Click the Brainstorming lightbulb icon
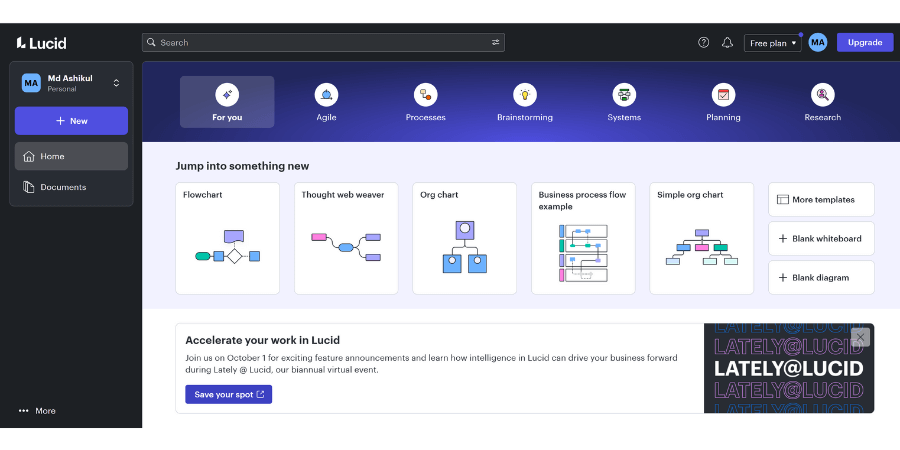 pos(525,95)
